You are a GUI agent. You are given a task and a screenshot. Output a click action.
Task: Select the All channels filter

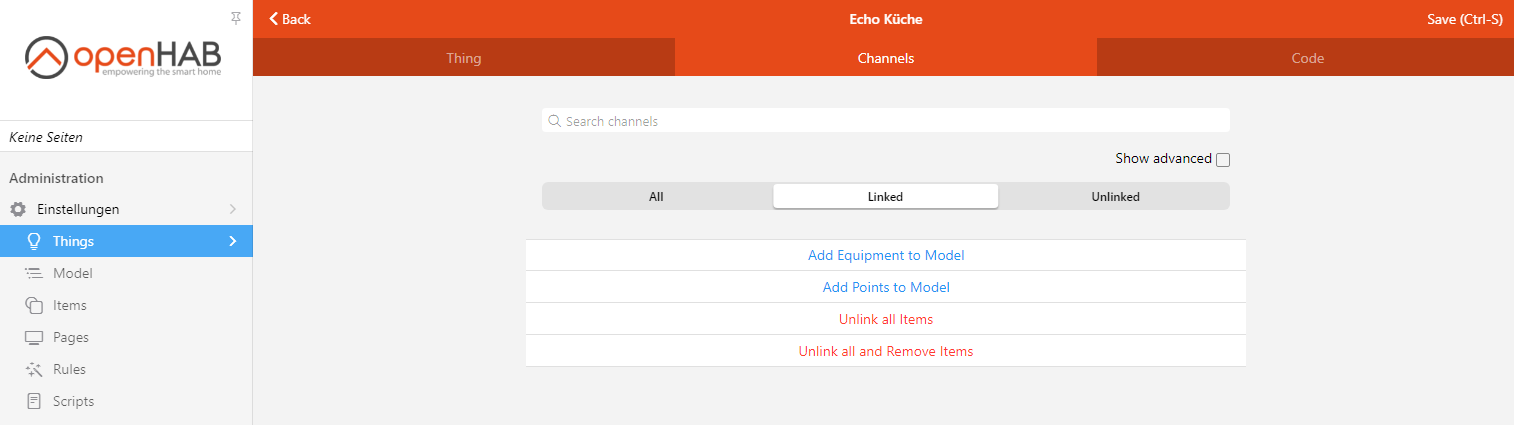[x=656, y=197]
